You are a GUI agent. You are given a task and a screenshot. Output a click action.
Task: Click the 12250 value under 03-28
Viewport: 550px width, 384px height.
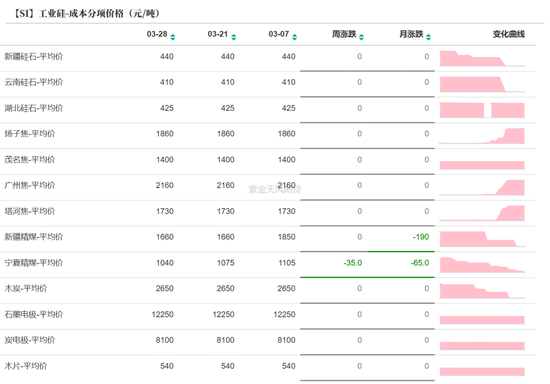163,314
